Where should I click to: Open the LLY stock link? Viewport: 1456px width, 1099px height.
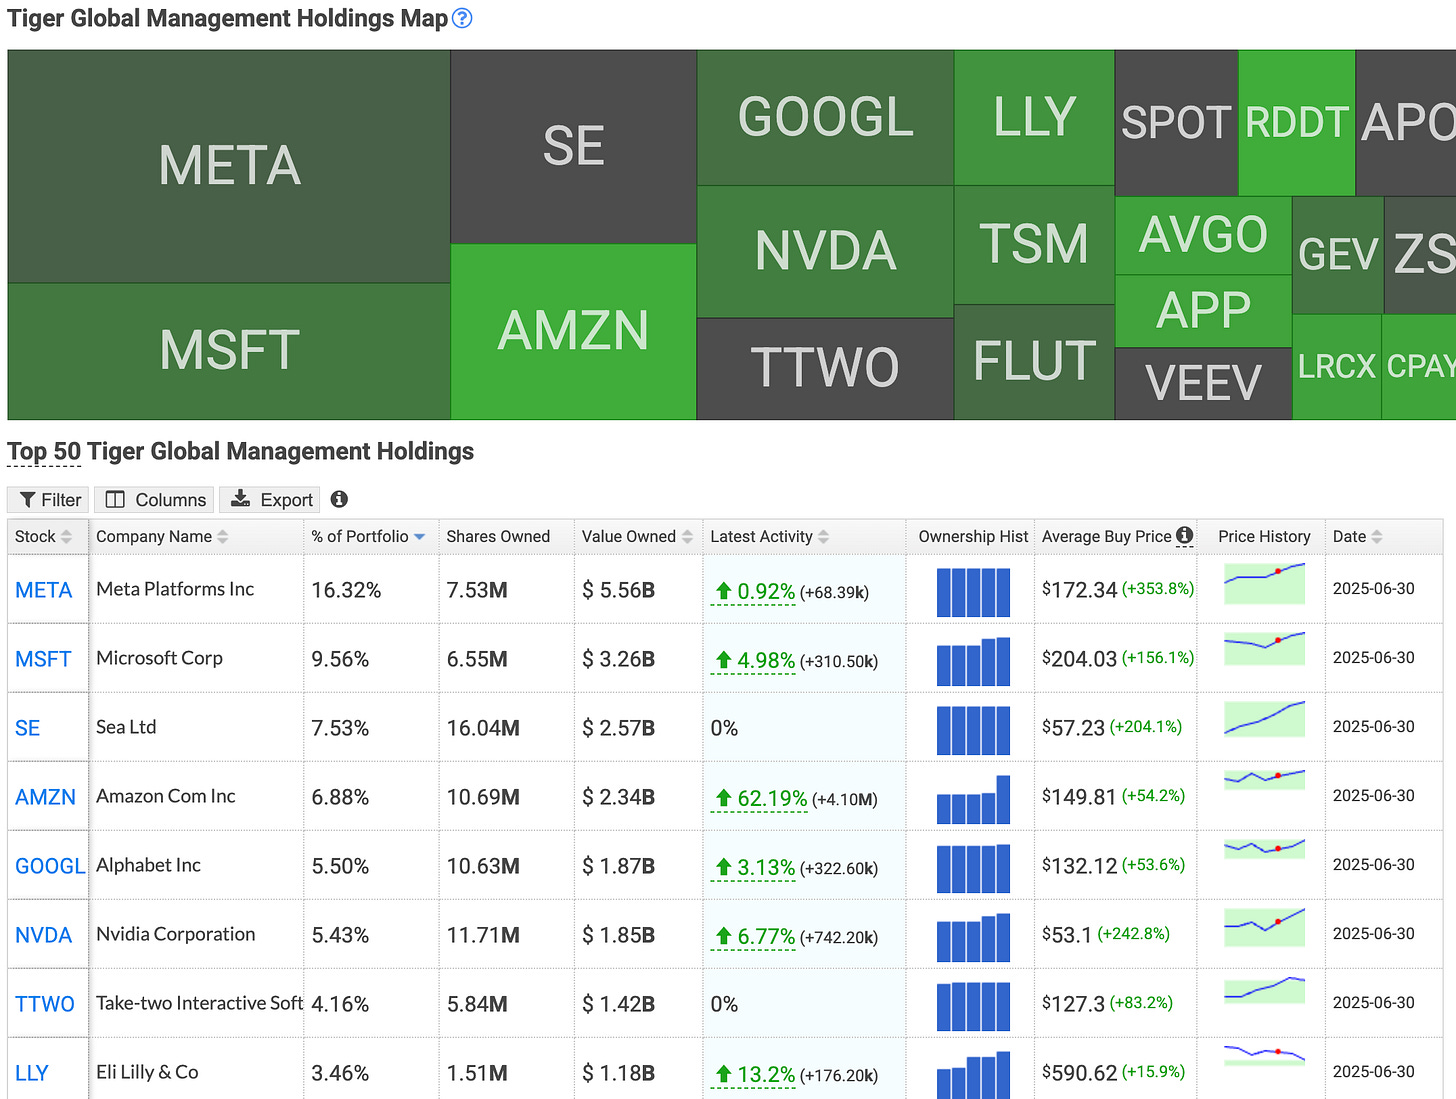[x=32, y=1073]
